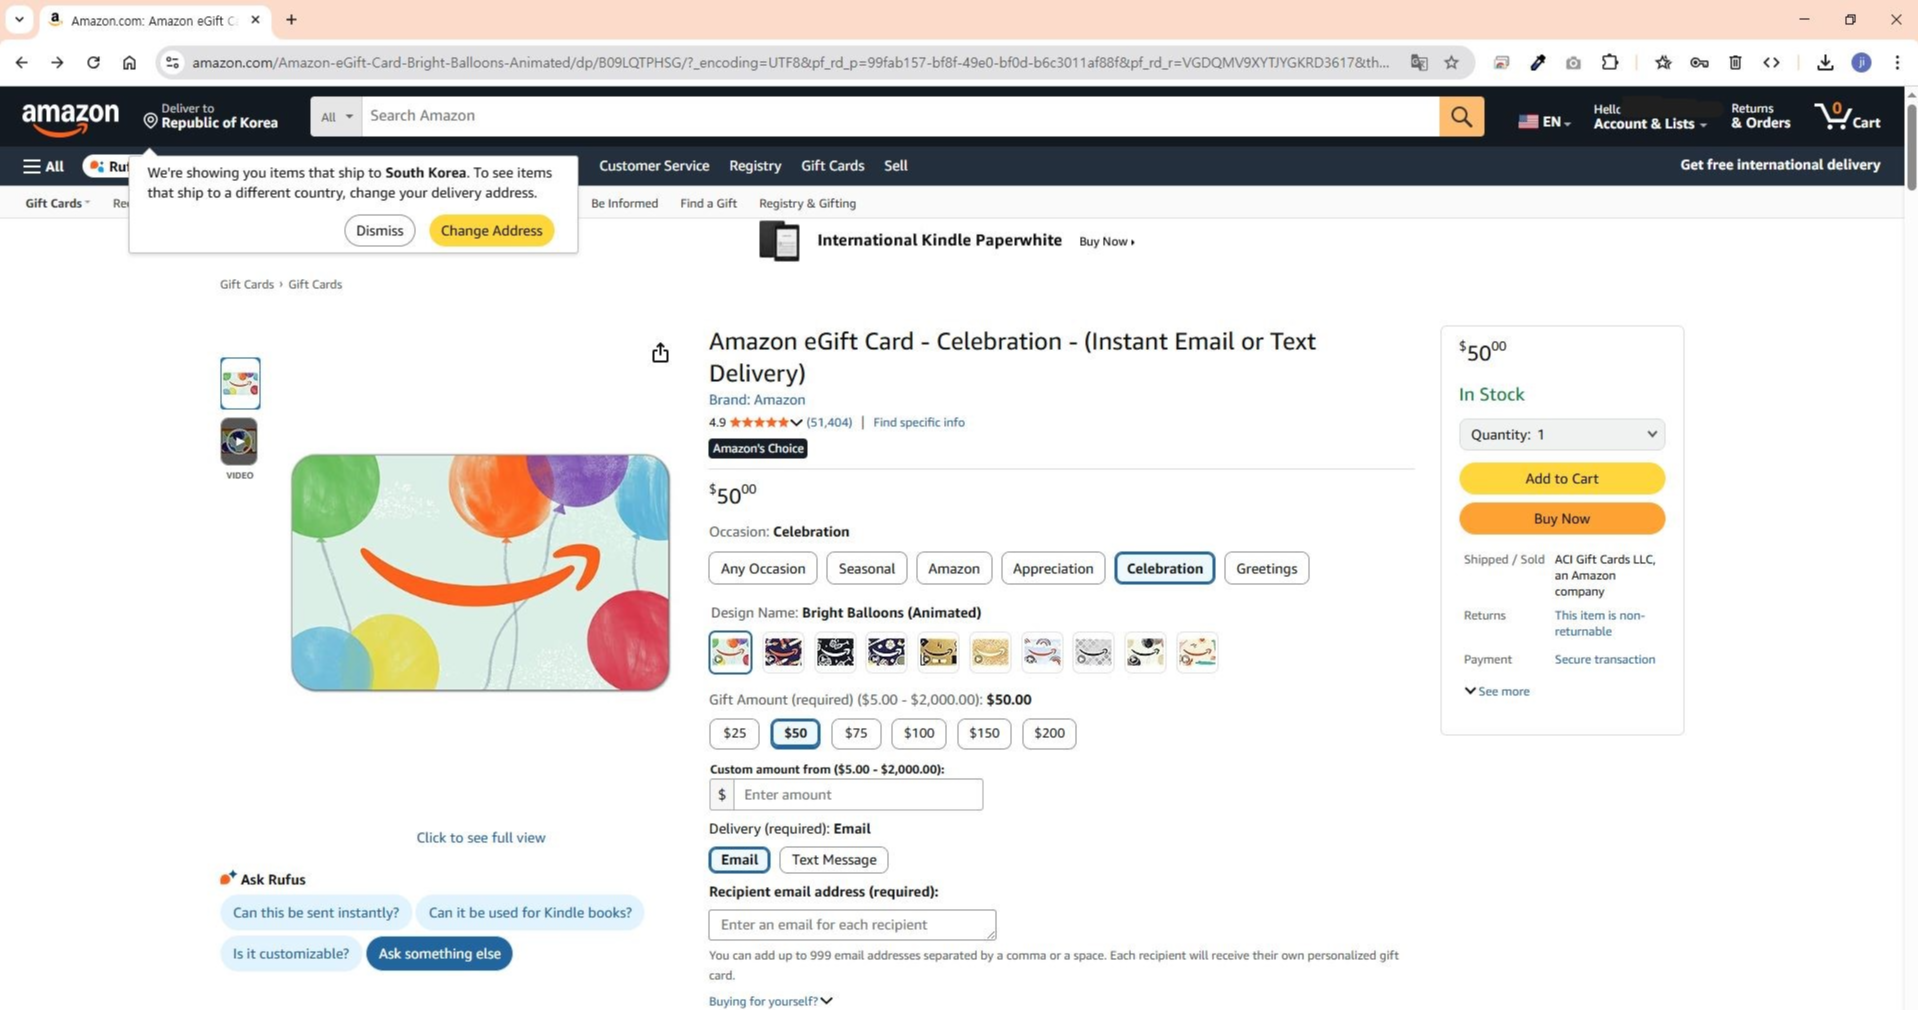Click the Search Amazon input field

pyautogui.click(x=900, y=116)
